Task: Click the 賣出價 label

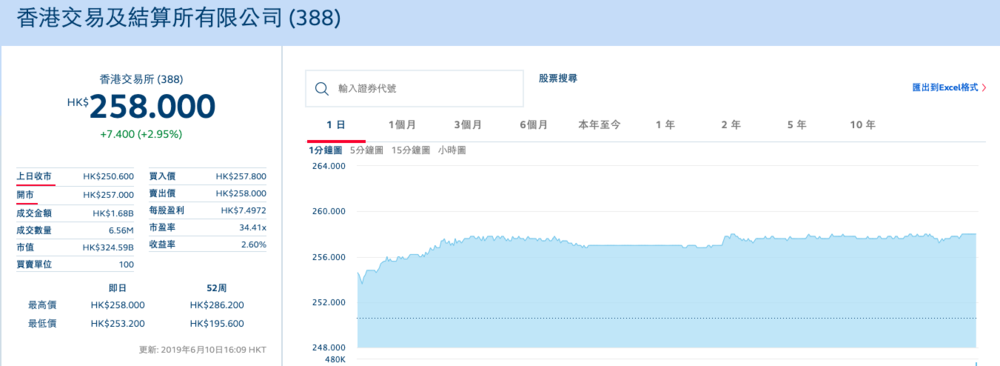Action: pos(162,193)
